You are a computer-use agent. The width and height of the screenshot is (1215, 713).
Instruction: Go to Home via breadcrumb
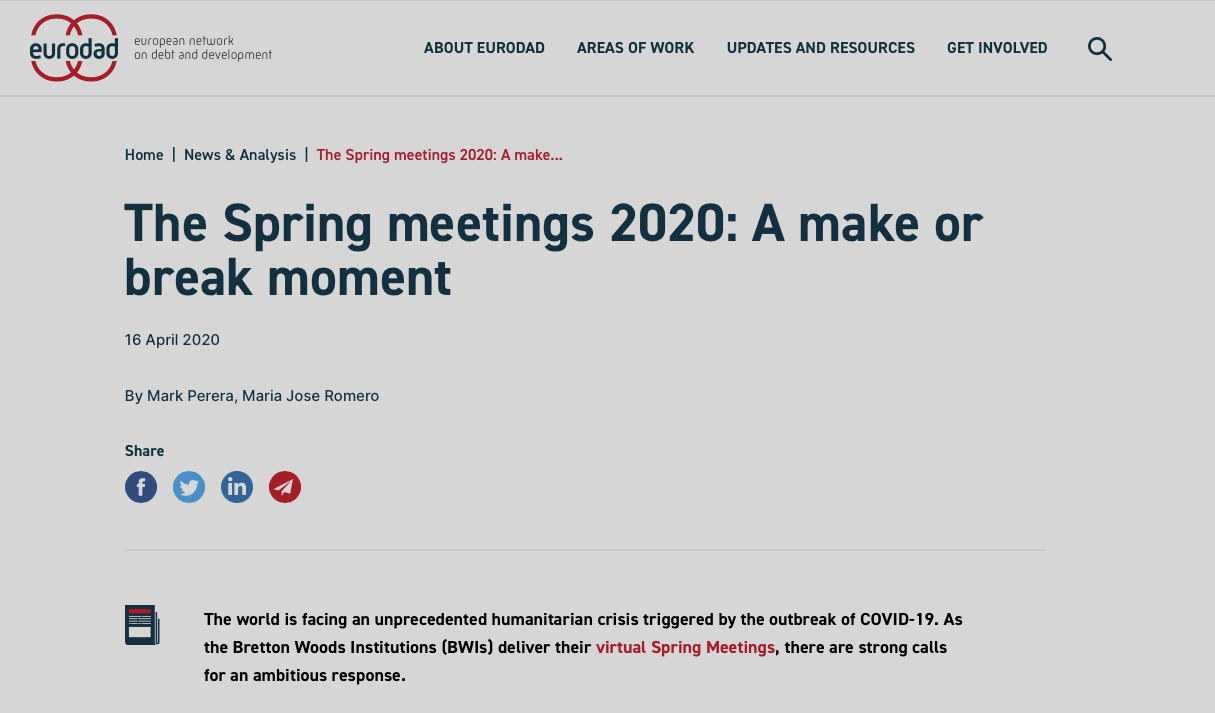(144, 155)
